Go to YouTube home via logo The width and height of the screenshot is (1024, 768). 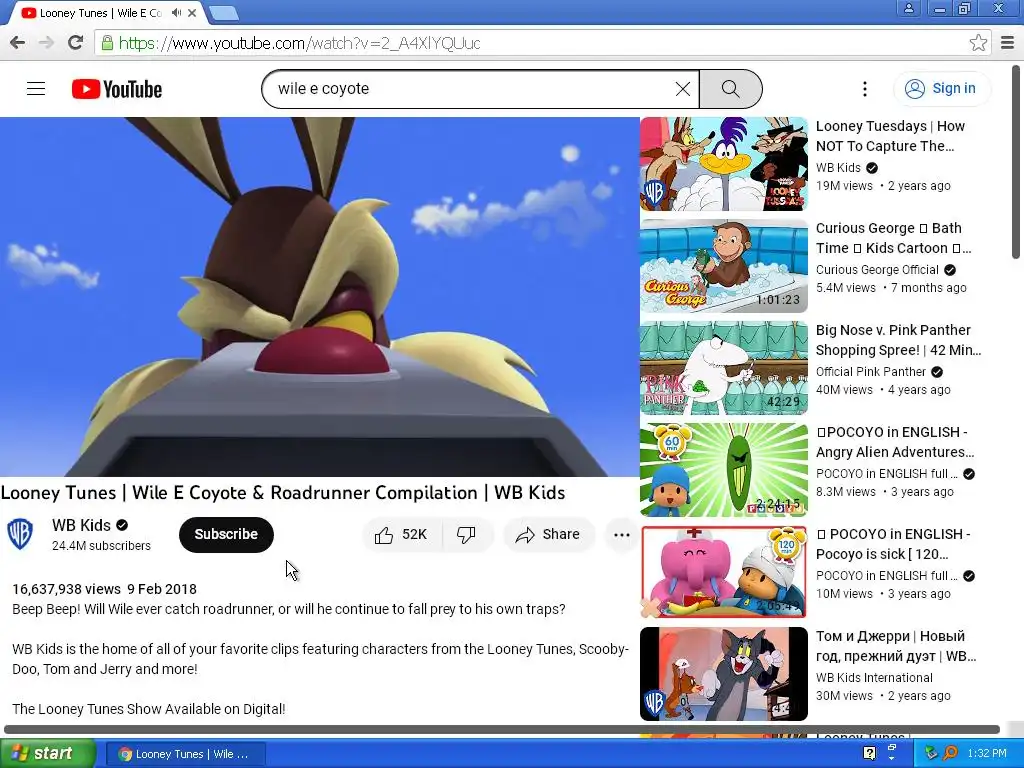coord(117,89)
